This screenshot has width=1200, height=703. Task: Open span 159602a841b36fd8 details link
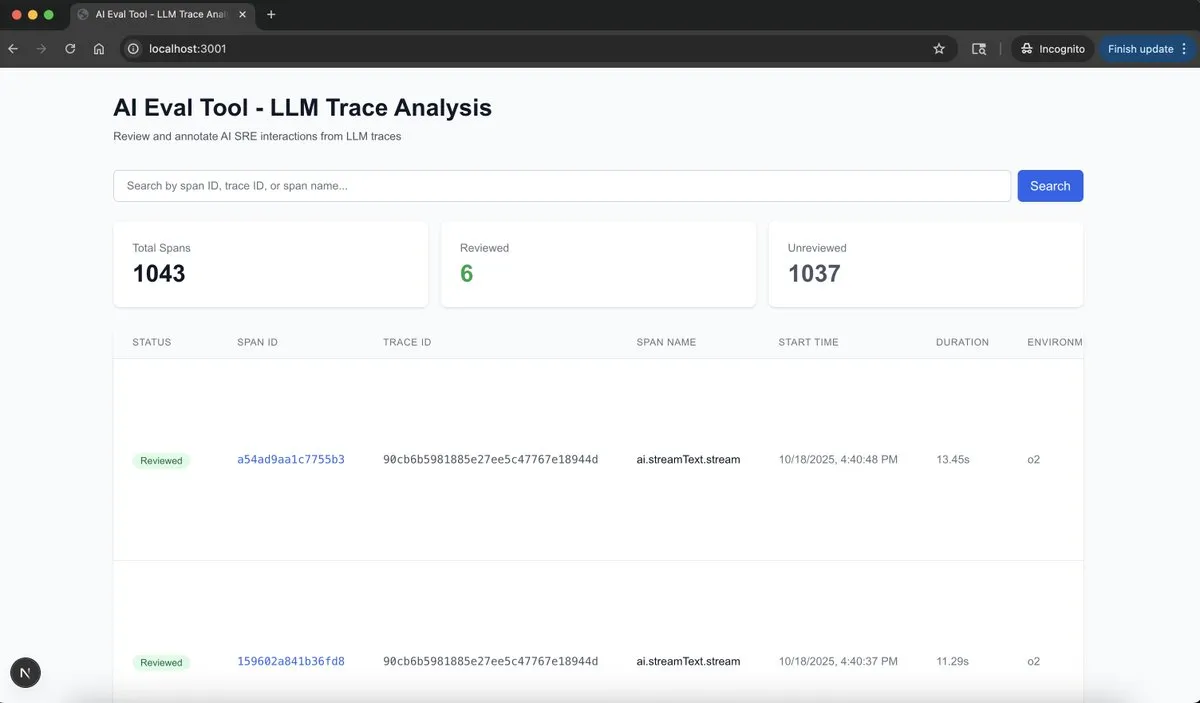290,661
